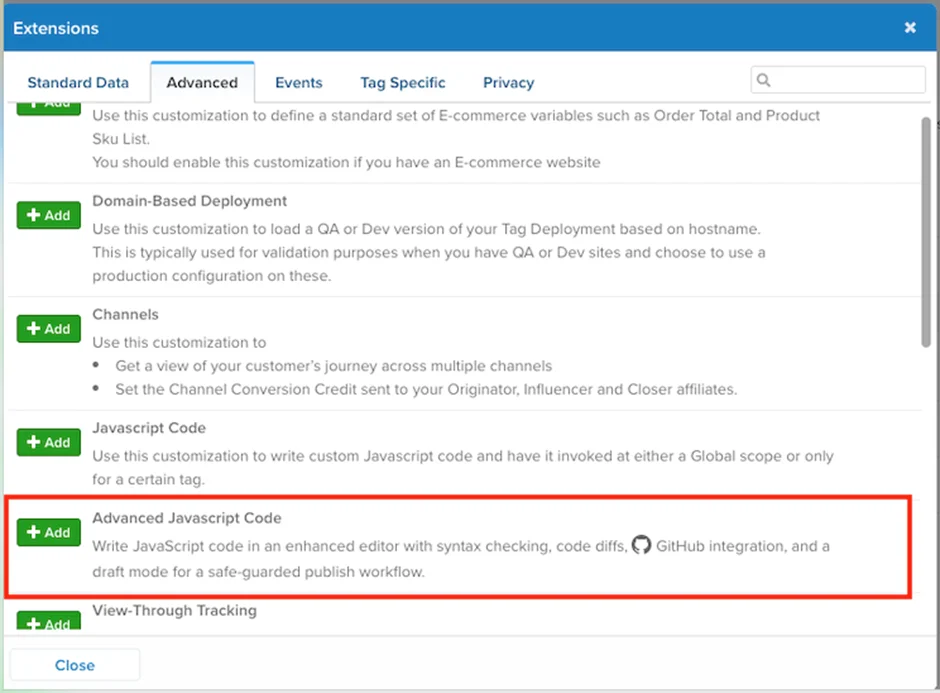This screenshot has width=940, height=693.
Task: Click the plus icon beside Javascript Code
Action: click(33, 442)
